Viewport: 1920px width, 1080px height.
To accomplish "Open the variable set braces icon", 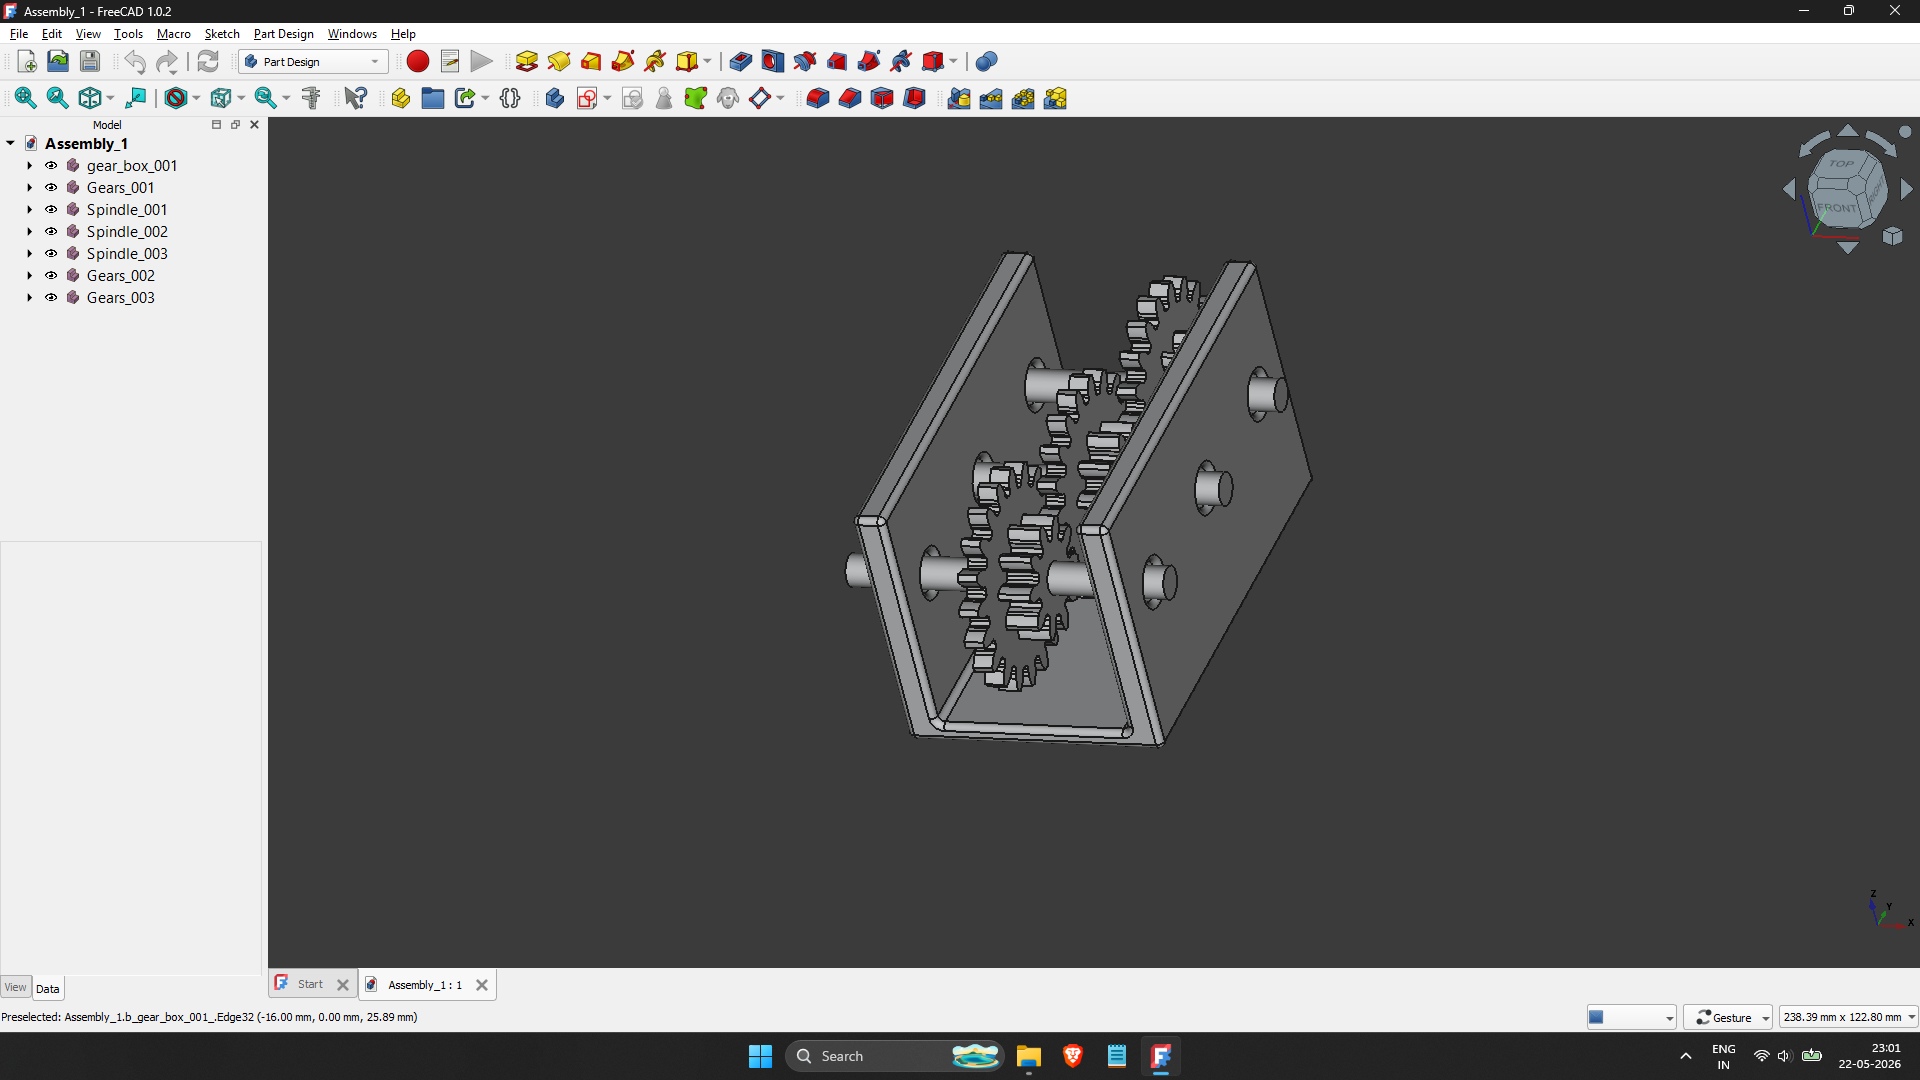I will pos(510,98).
